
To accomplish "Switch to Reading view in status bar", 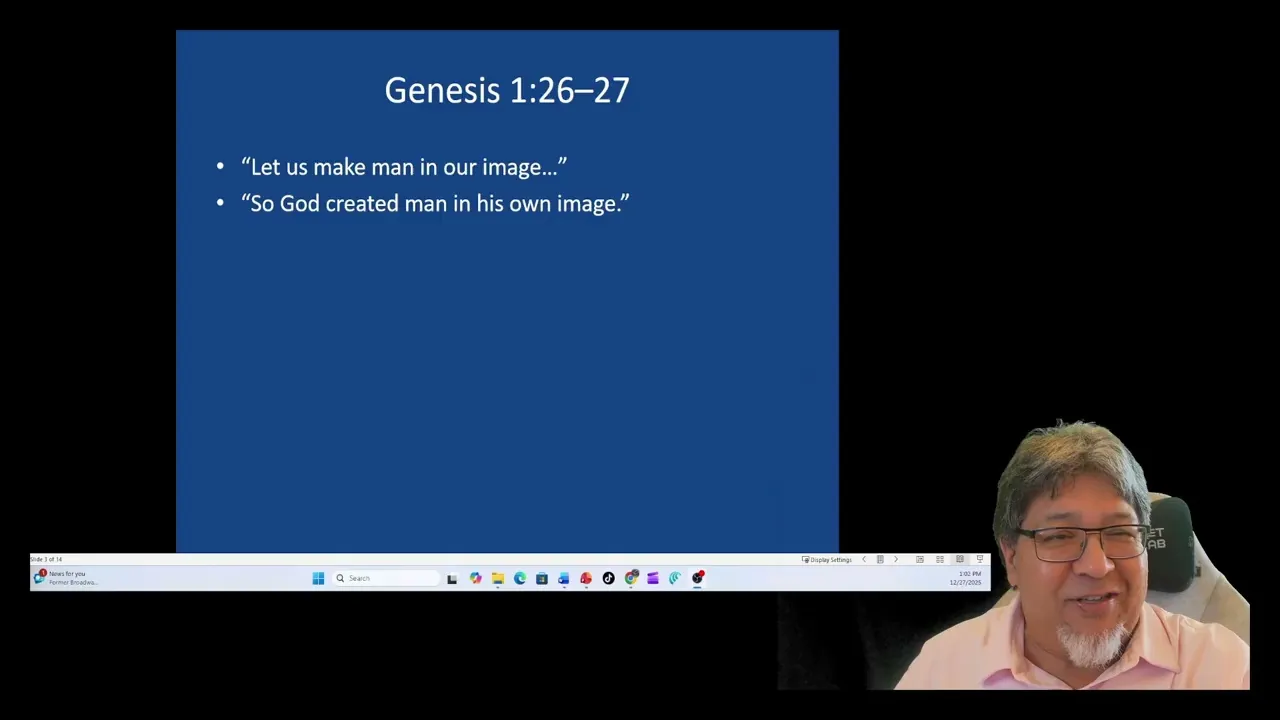I will coord(960,560).
